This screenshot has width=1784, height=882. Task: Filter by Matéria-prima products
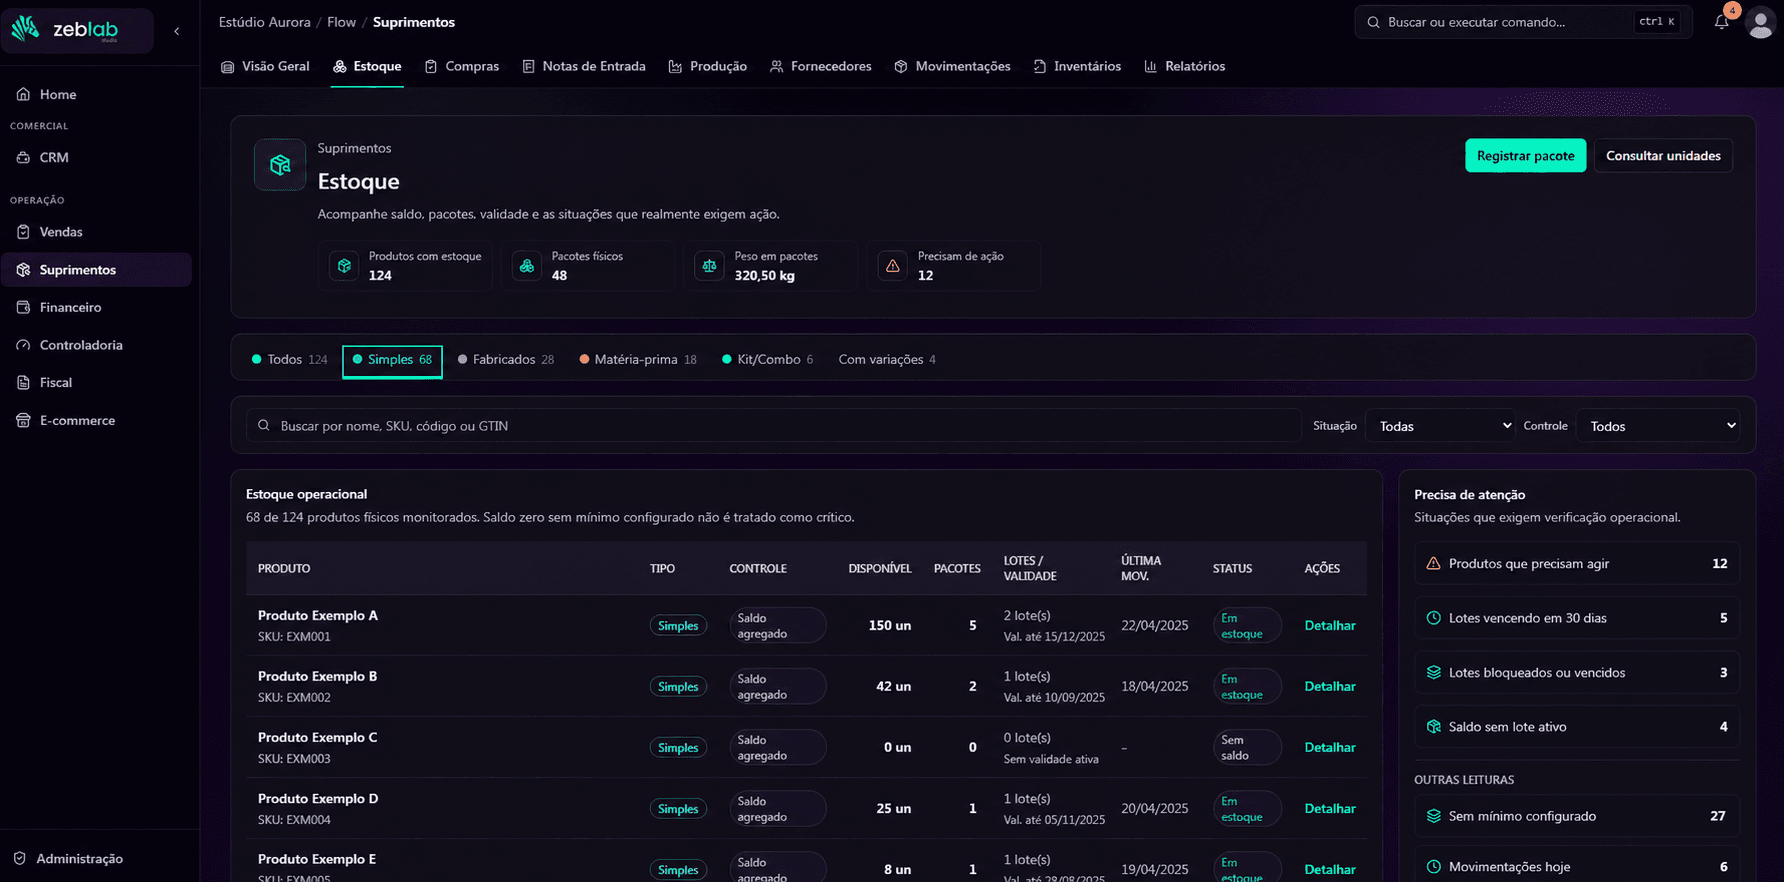[x=638, y=360]
